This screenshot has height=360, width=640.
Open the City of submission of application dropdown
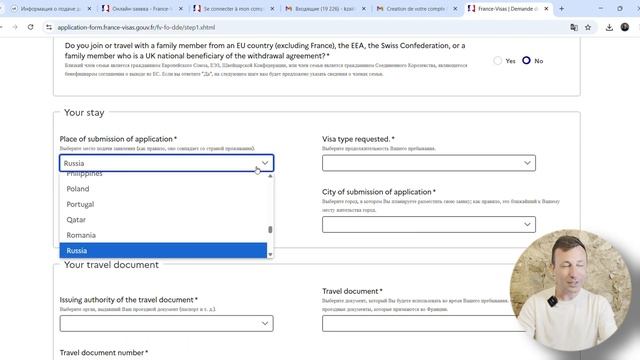coord(429,224)
